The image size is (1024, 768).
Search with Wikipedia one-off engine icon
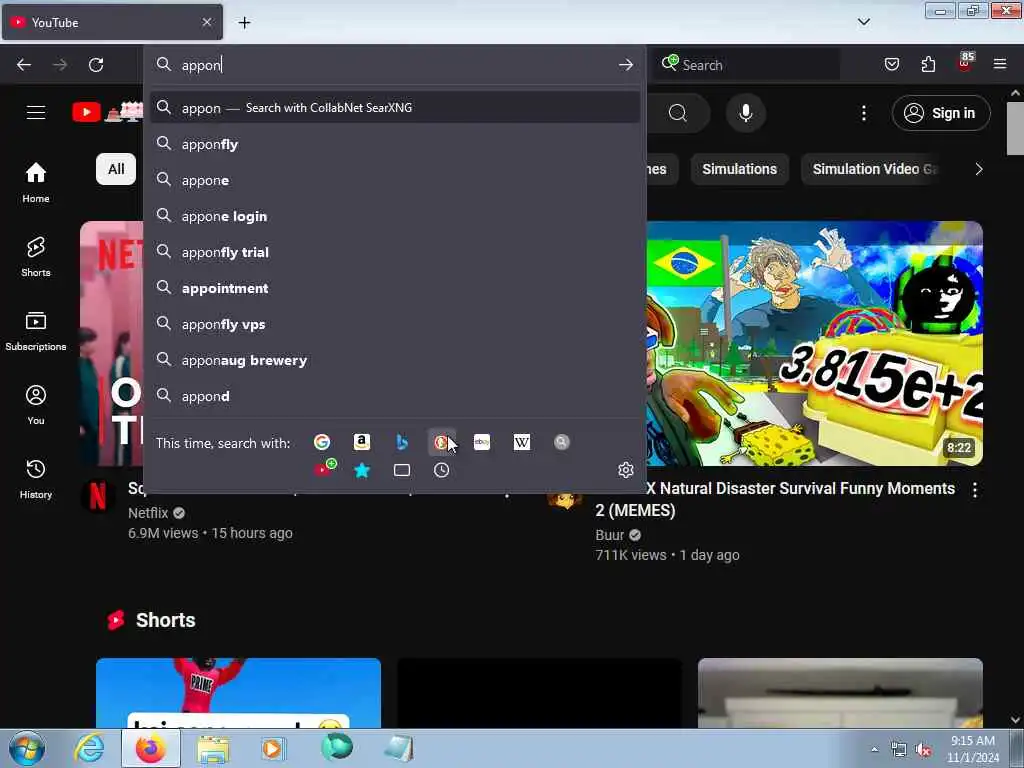tap(522, 442)
